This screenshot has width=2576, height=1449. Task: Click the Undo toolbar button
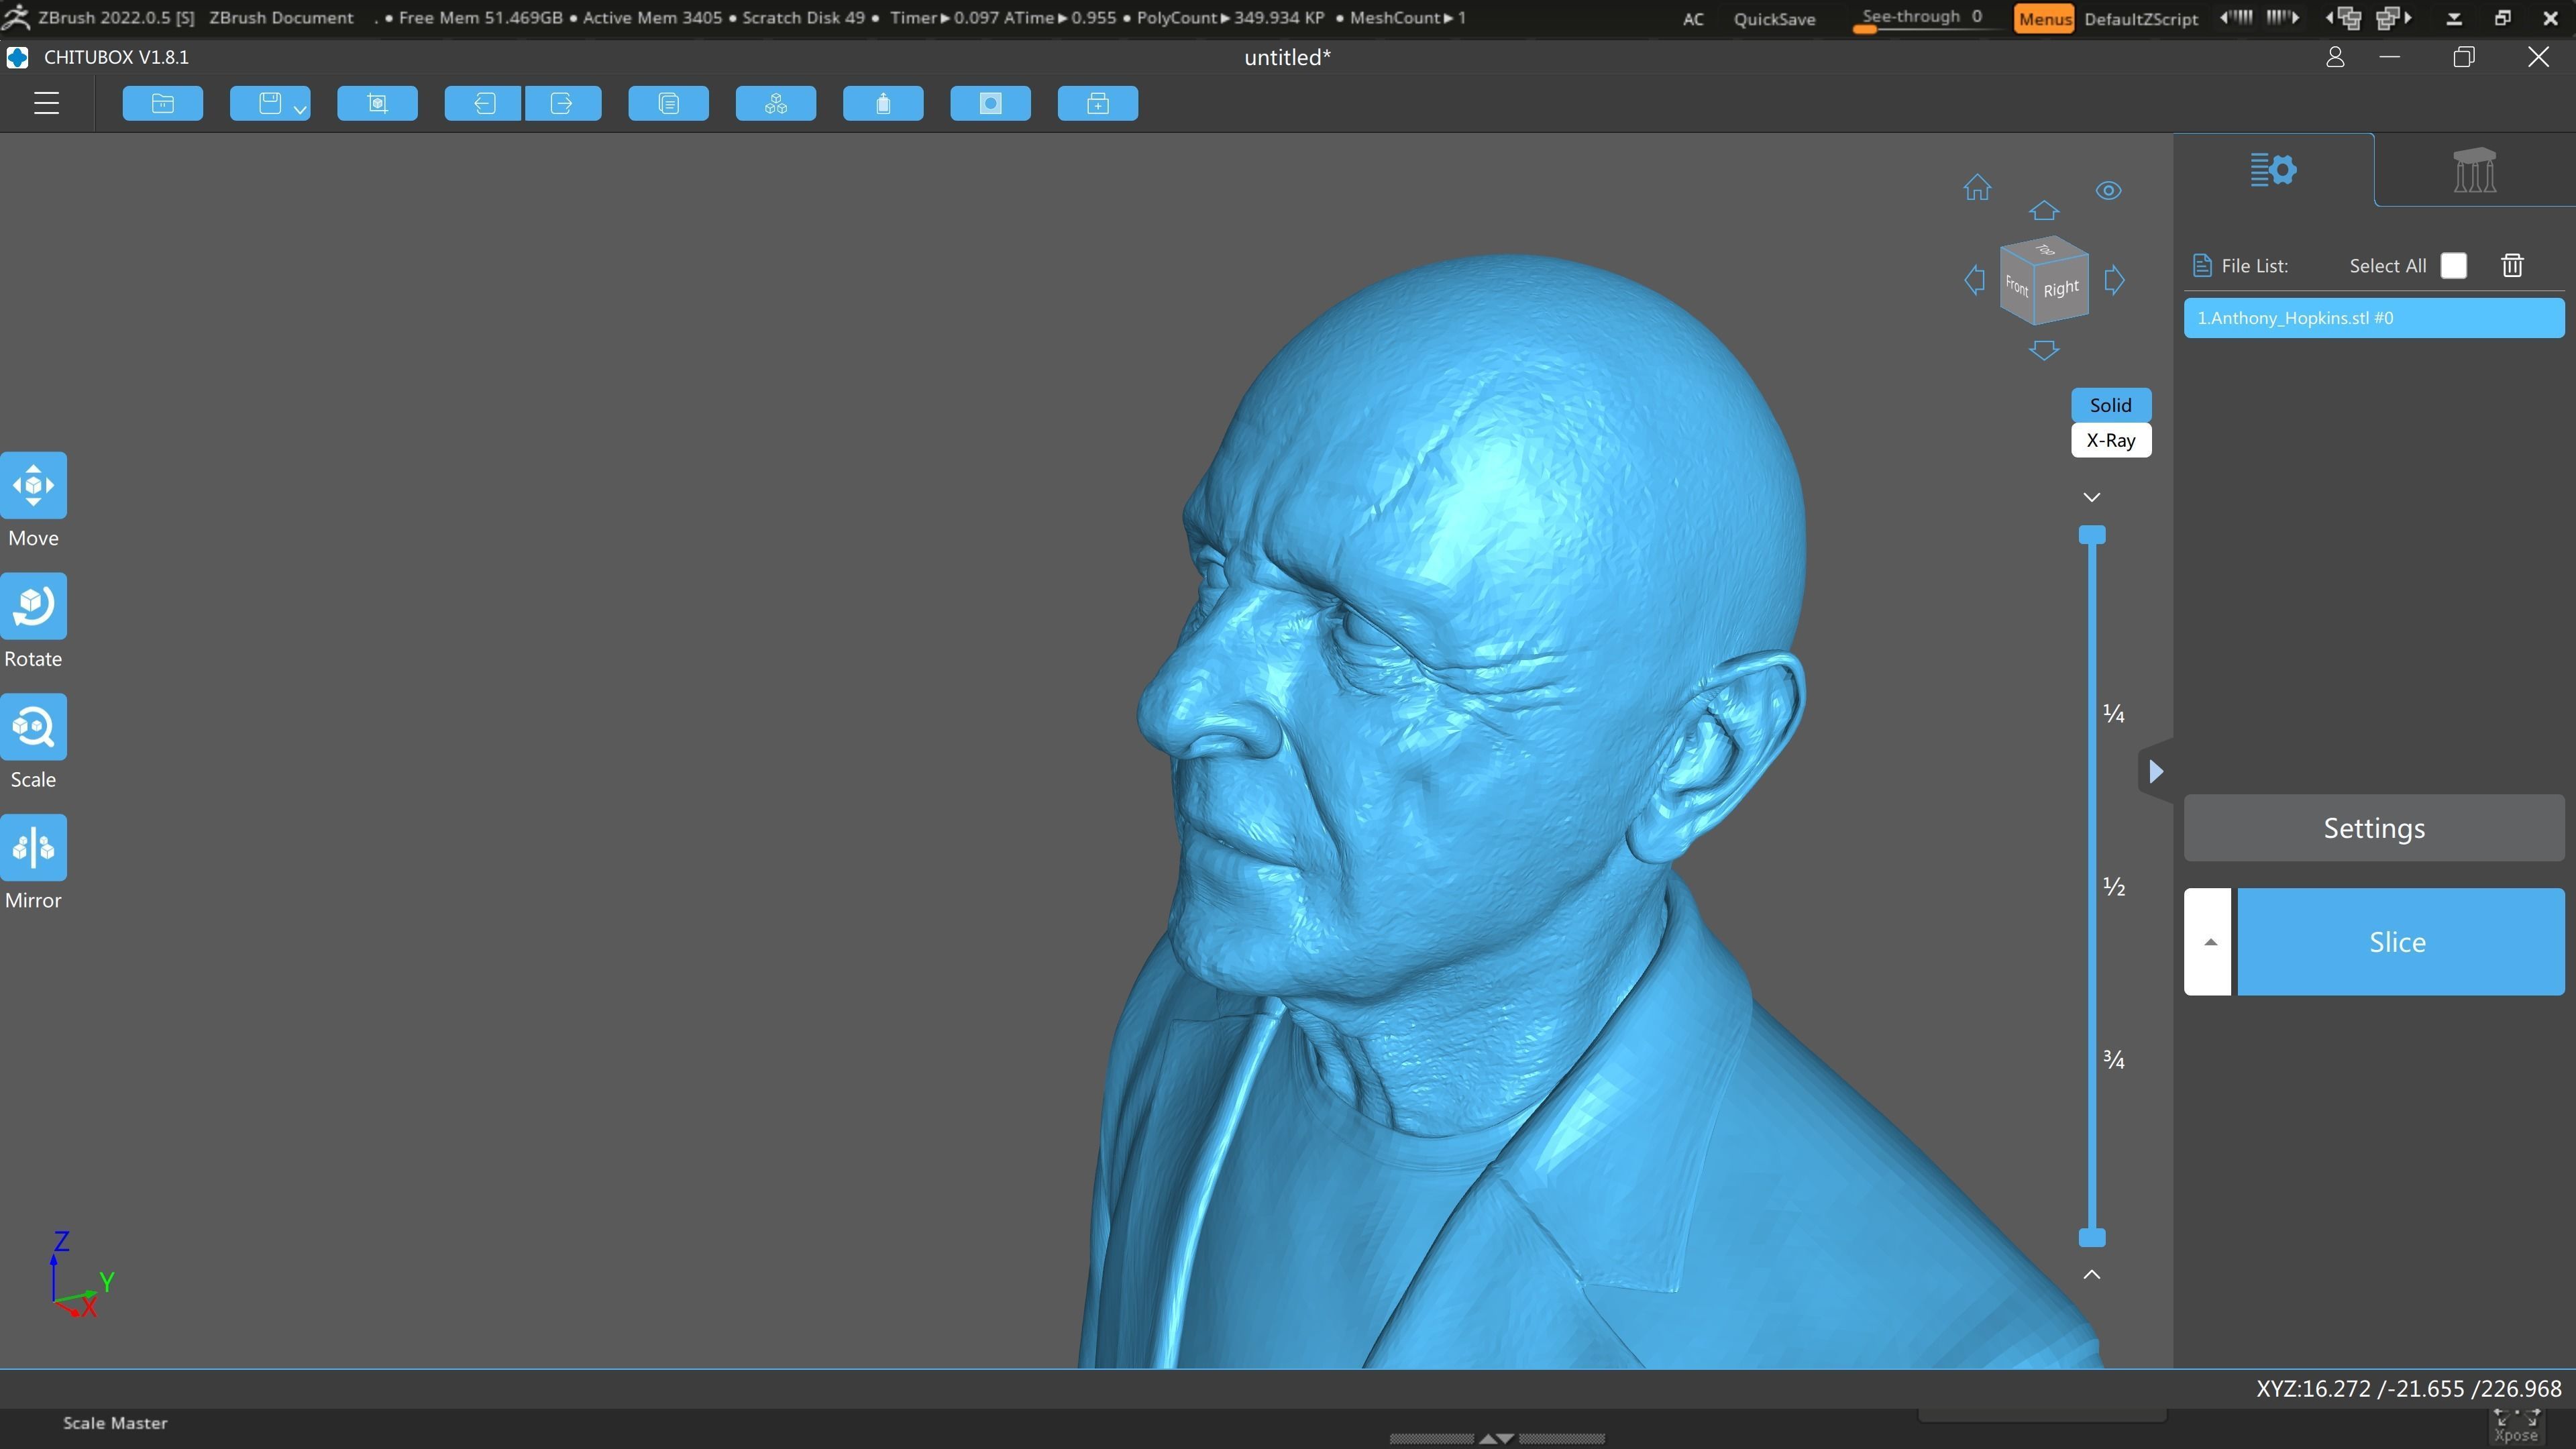click(x=483, y=103)
